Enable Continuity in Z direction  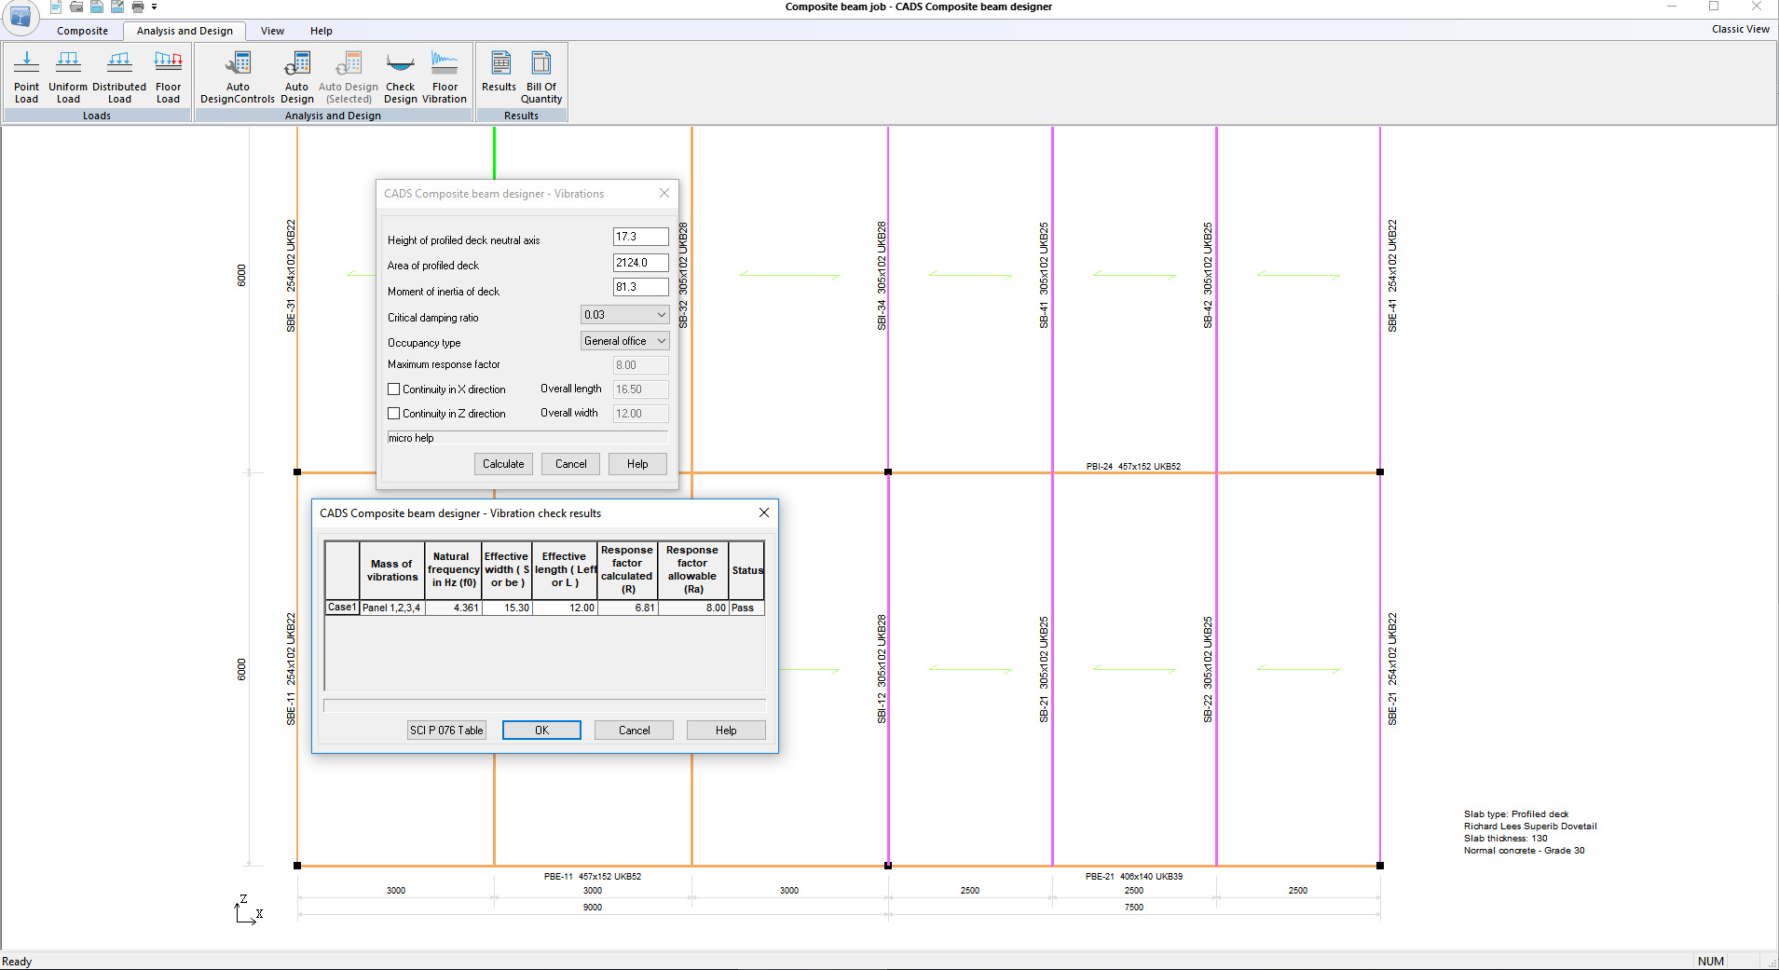[x=394, y=413]
